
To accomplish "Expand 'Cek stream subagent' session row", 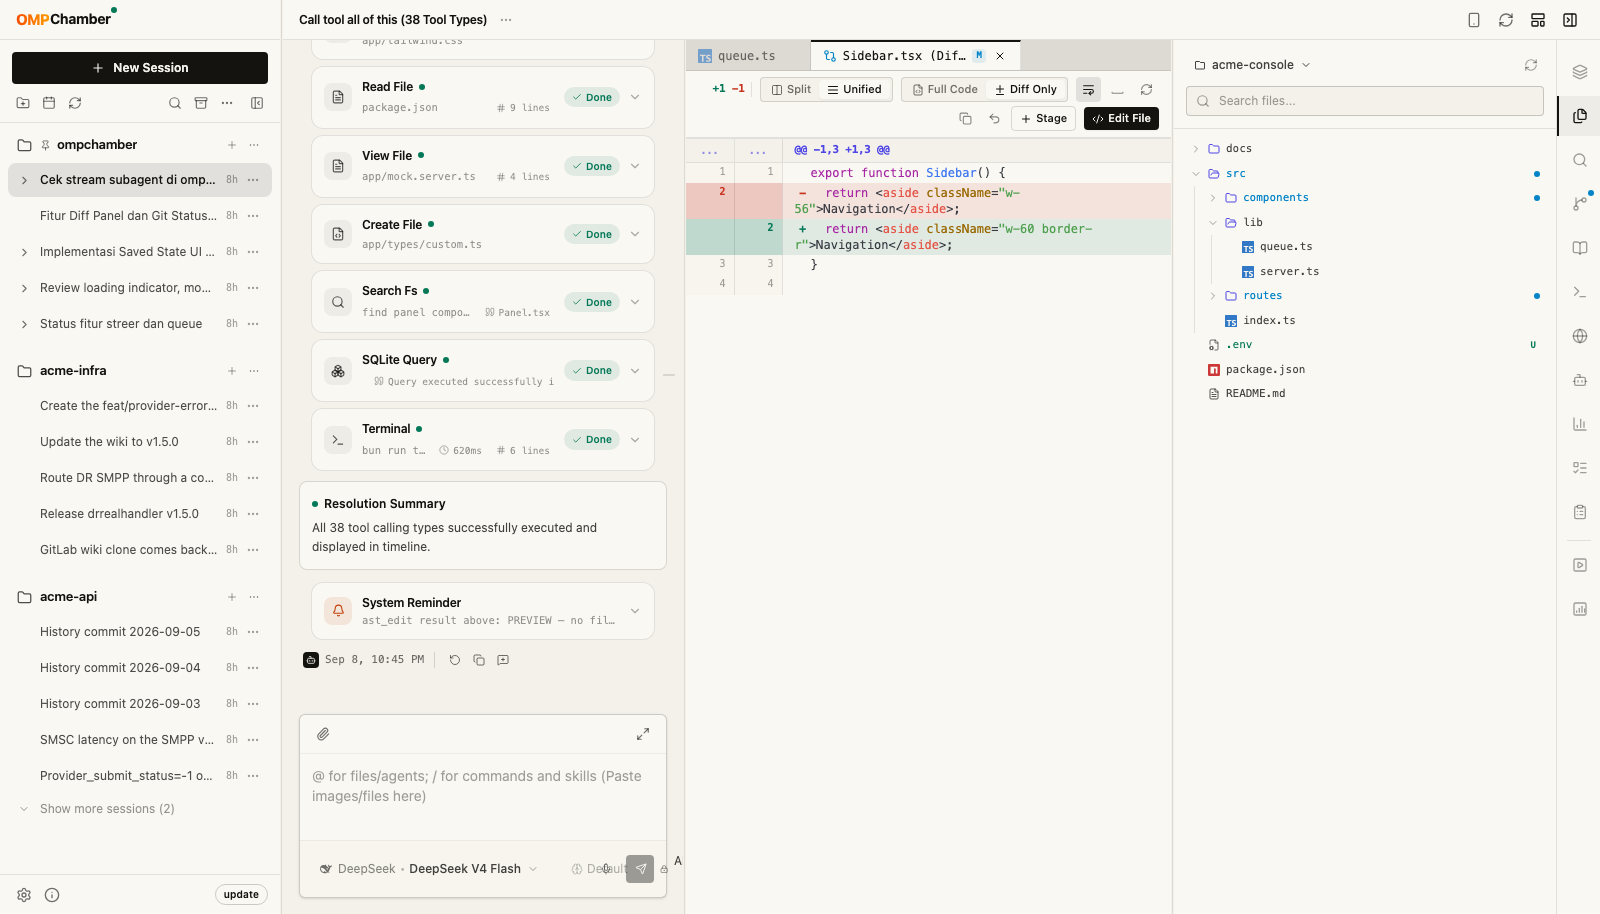I will [x=24, y=180].
